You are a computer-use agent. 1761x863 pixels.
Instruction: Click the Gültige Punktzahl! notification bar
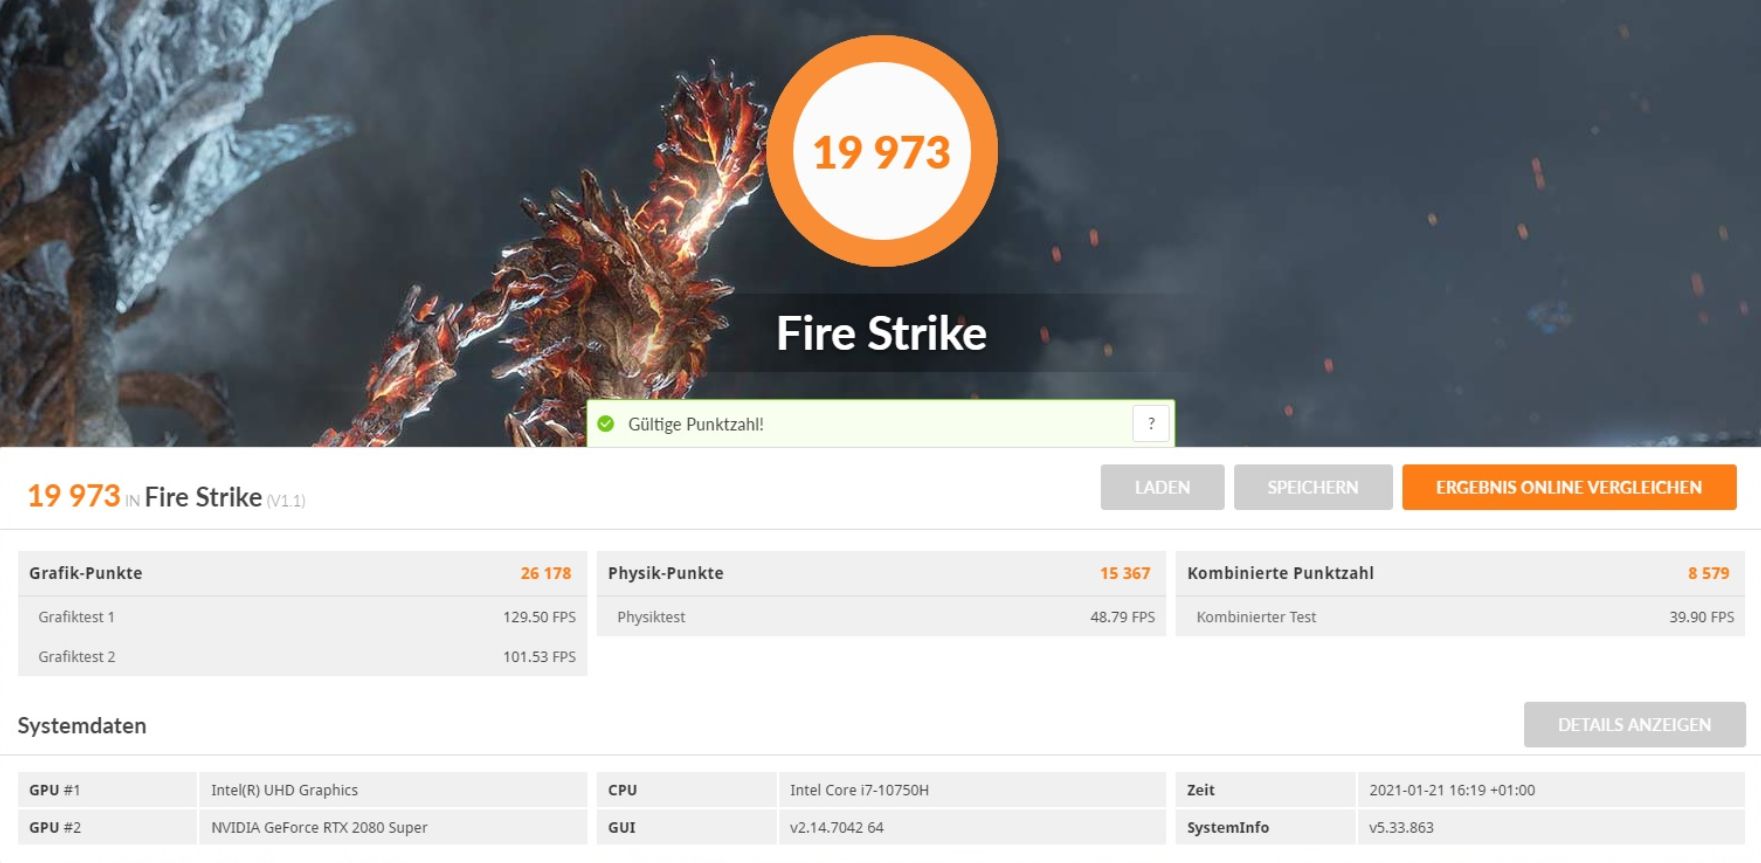click(880, 423)
